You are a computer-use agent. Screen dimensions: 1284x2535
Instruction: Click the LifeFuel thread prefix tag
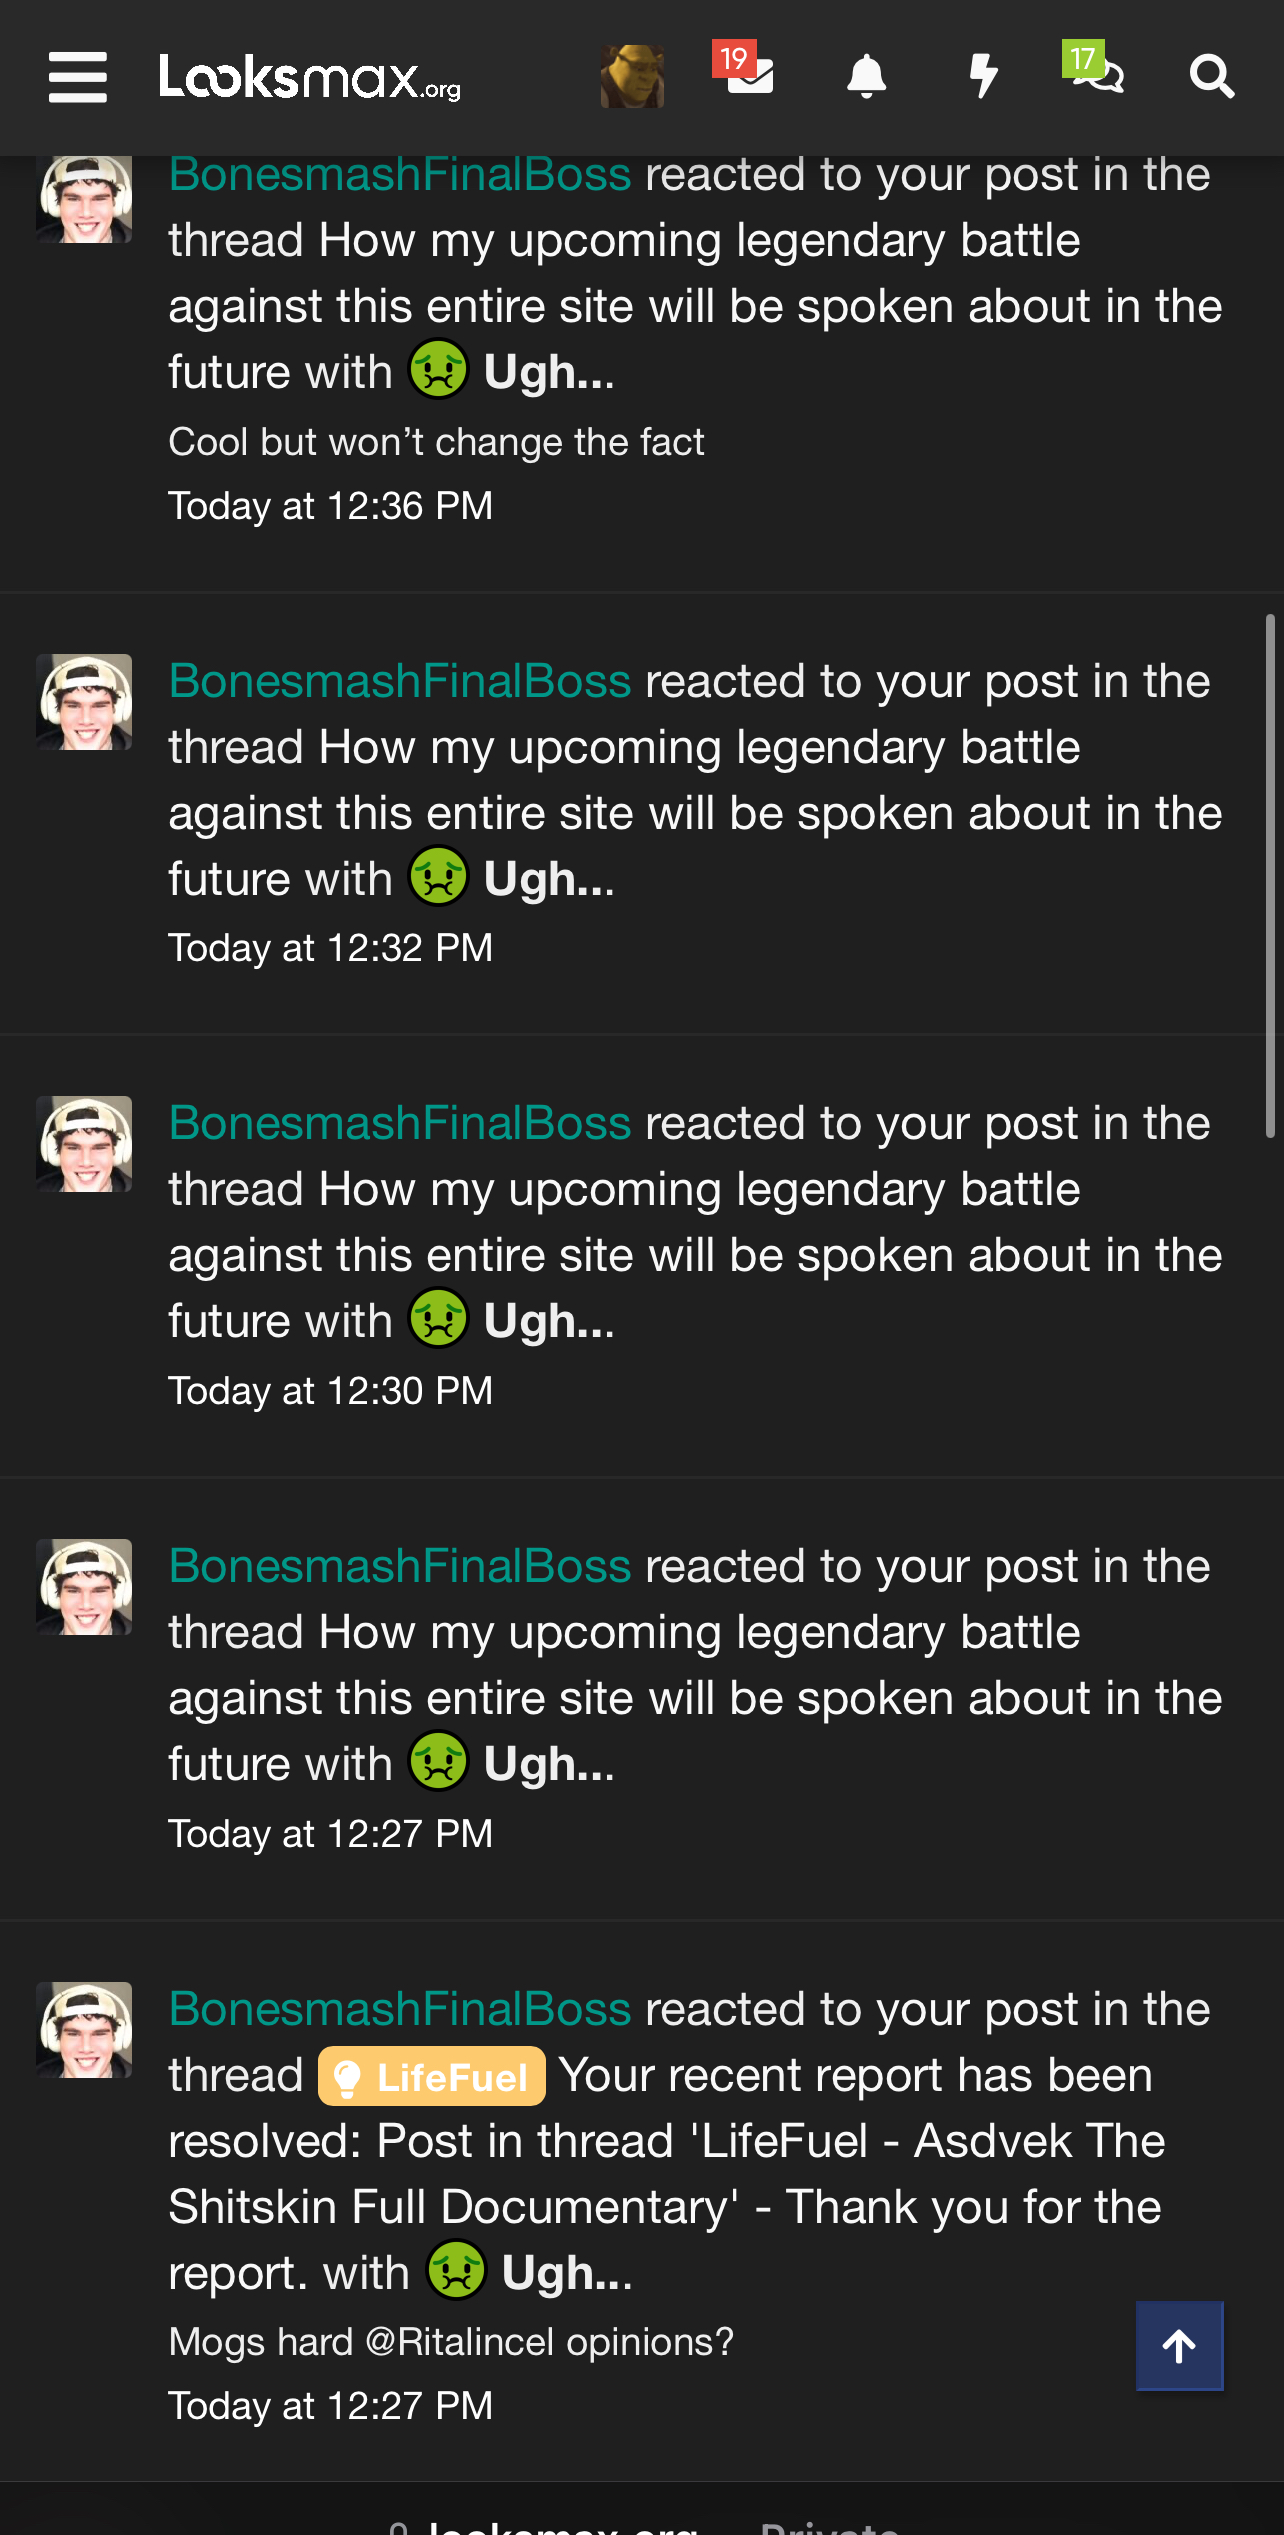(x=432, y=2077)
